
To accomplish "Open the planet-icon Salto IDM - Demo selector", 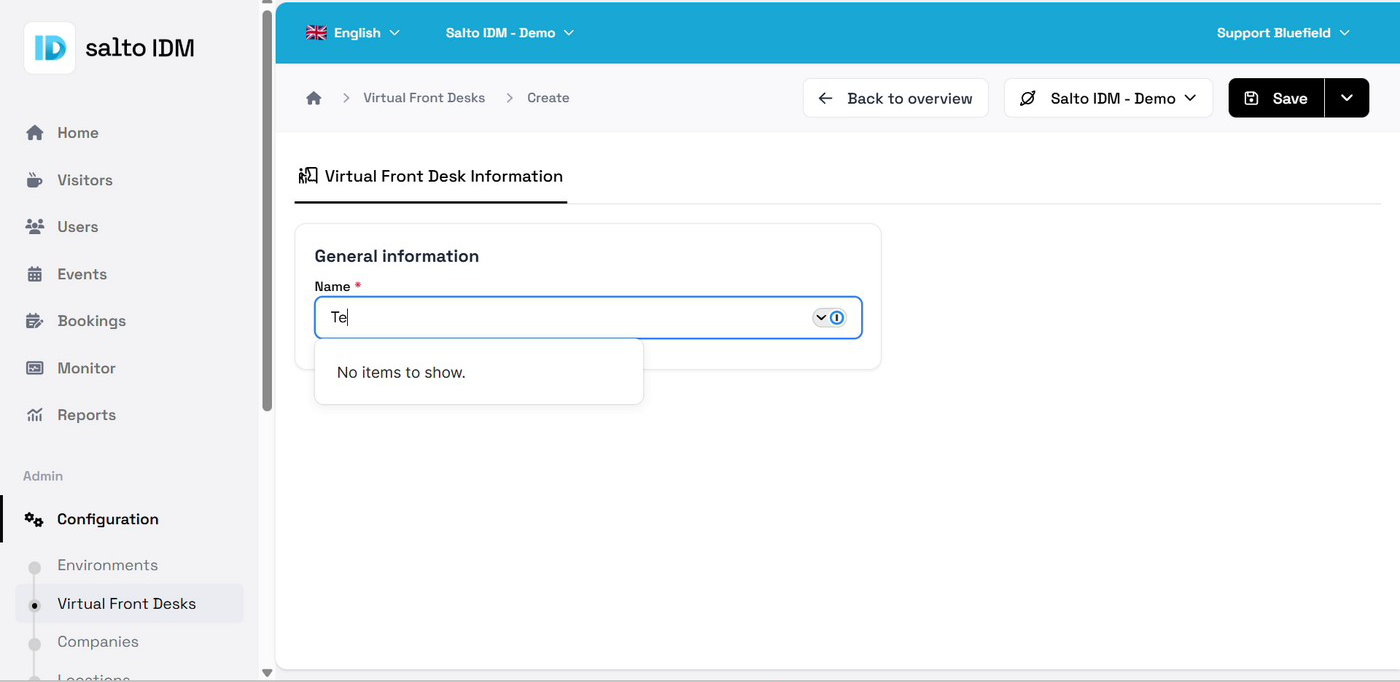I will tap(1108, 98).
